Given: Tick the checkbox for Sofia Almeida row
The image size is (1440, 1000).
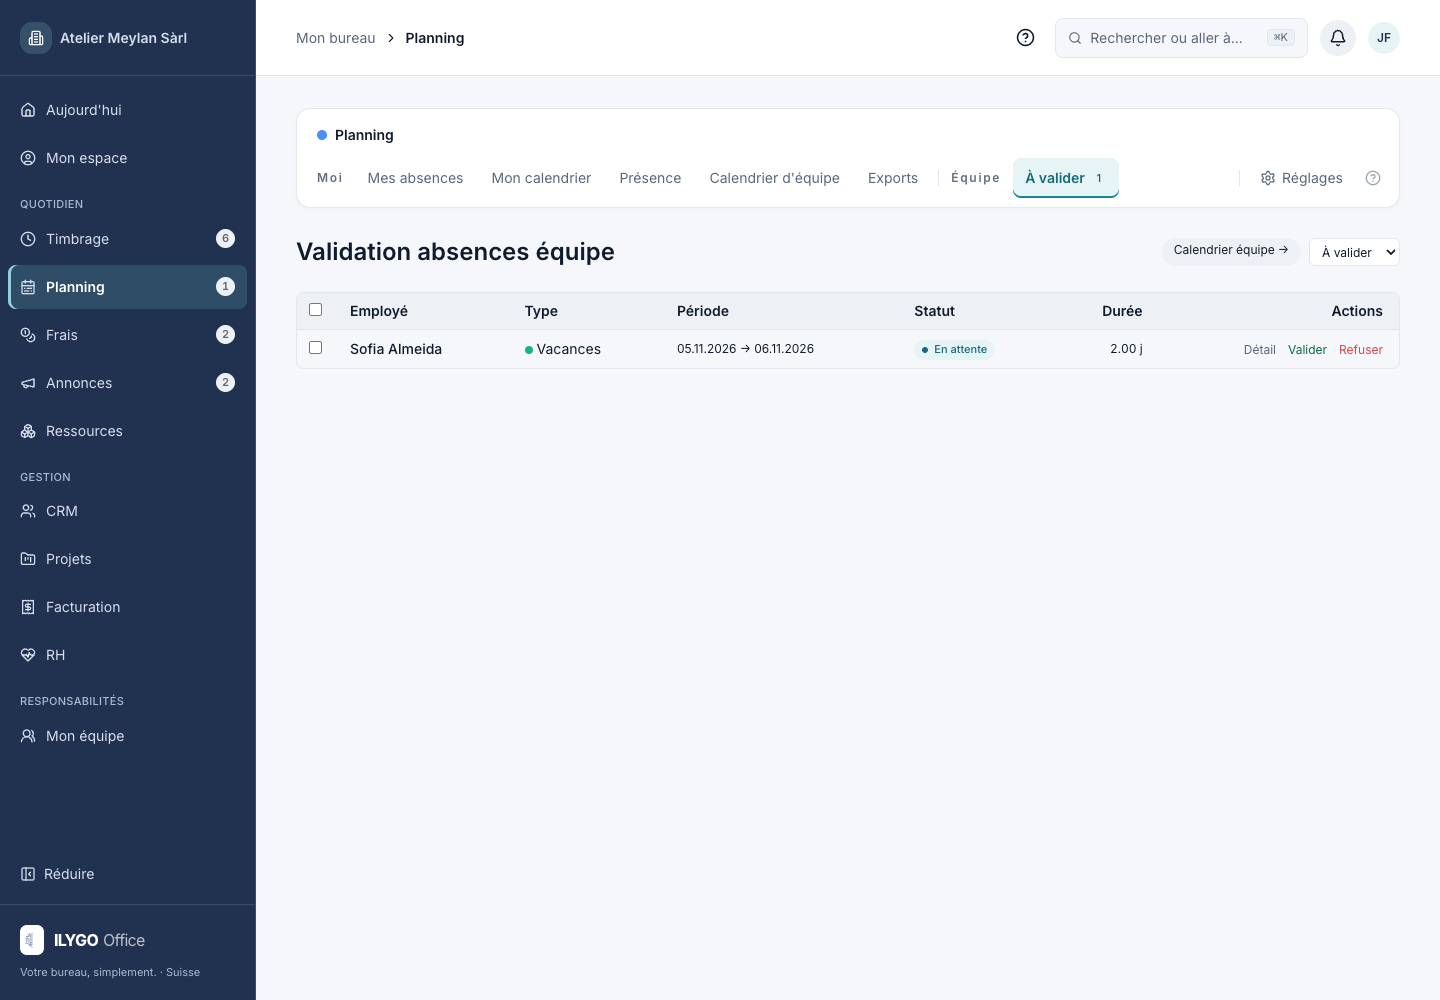Looking at the screenshot, I should pos(316,348).
